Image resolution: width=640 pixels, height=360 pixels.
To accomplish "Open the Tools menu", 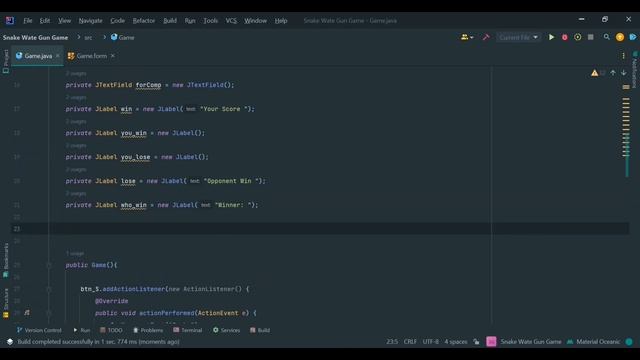I will click(x=210, y=20).
